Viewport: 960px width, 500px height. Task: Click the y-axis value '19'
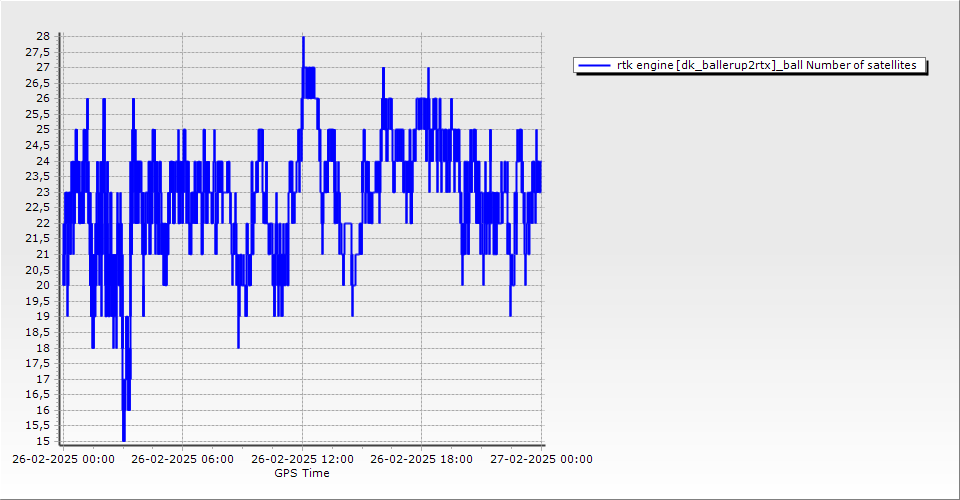click(x=43, y=316)
